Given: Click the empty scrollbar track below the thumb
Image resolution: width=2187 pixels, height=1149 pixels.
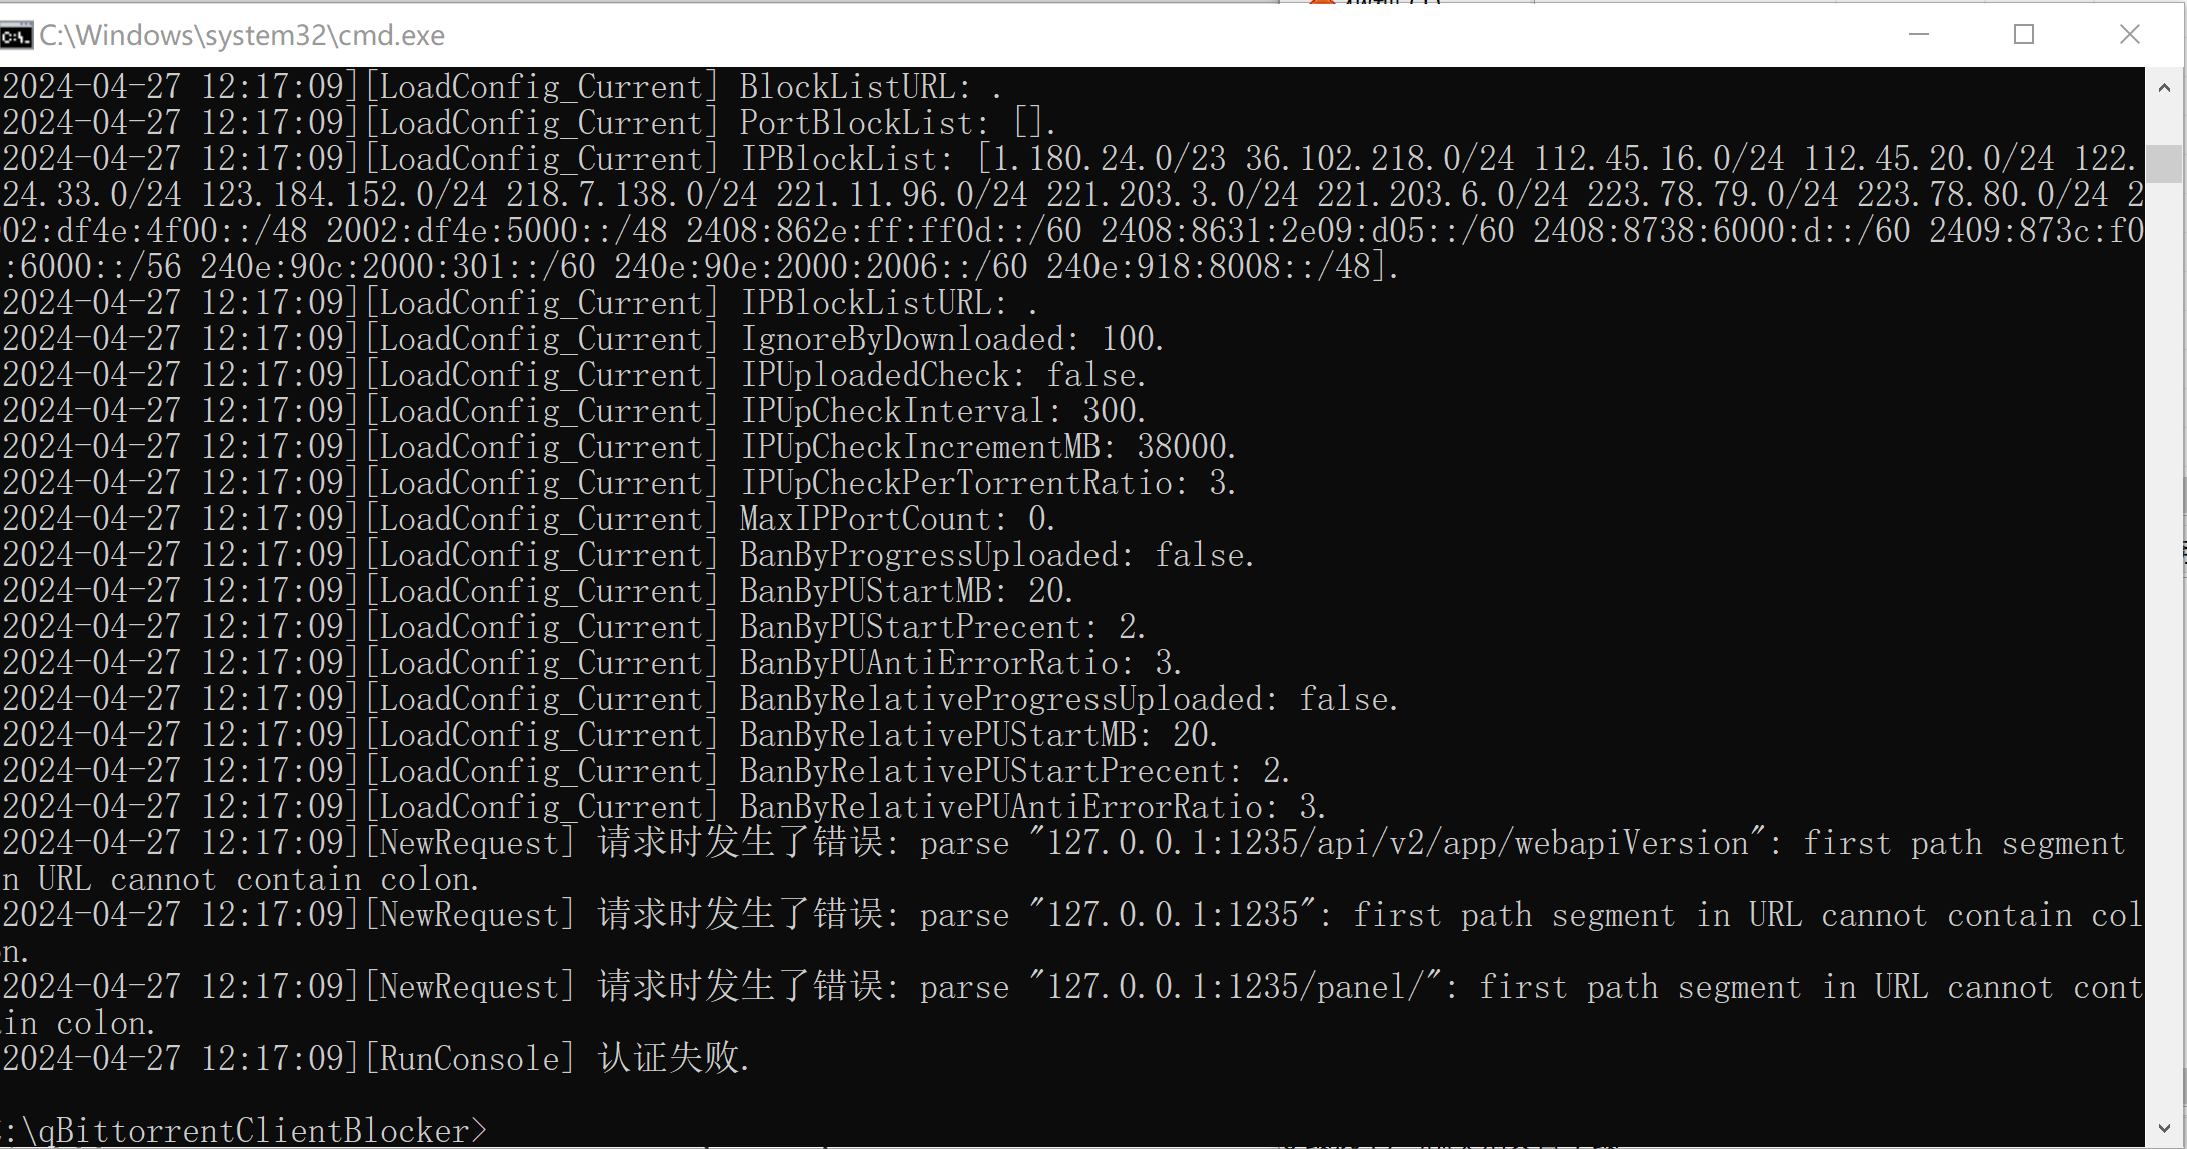Looking at the screenshot, I should pos(2165,645).
